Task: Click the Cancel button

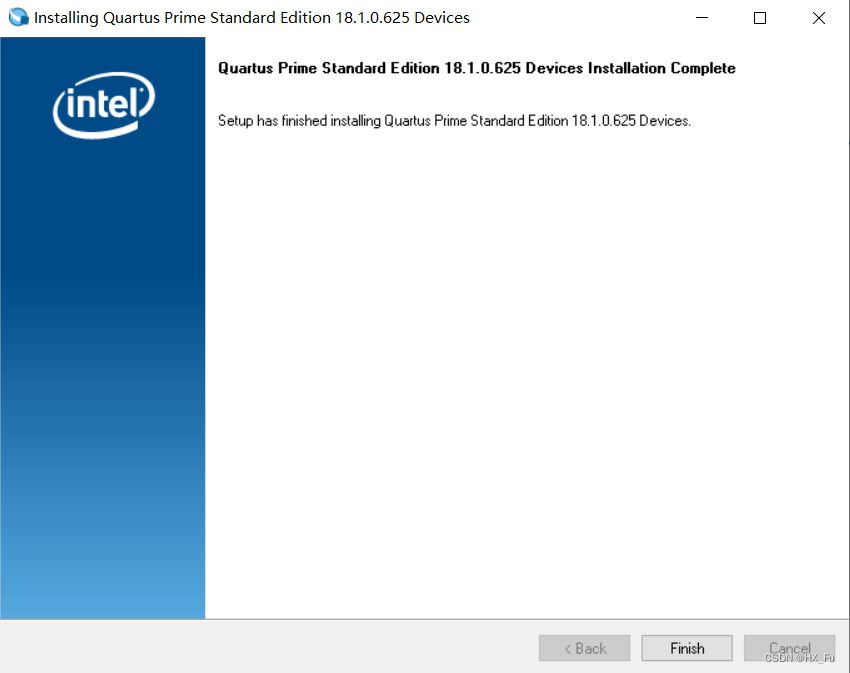Action: point(789,648)
